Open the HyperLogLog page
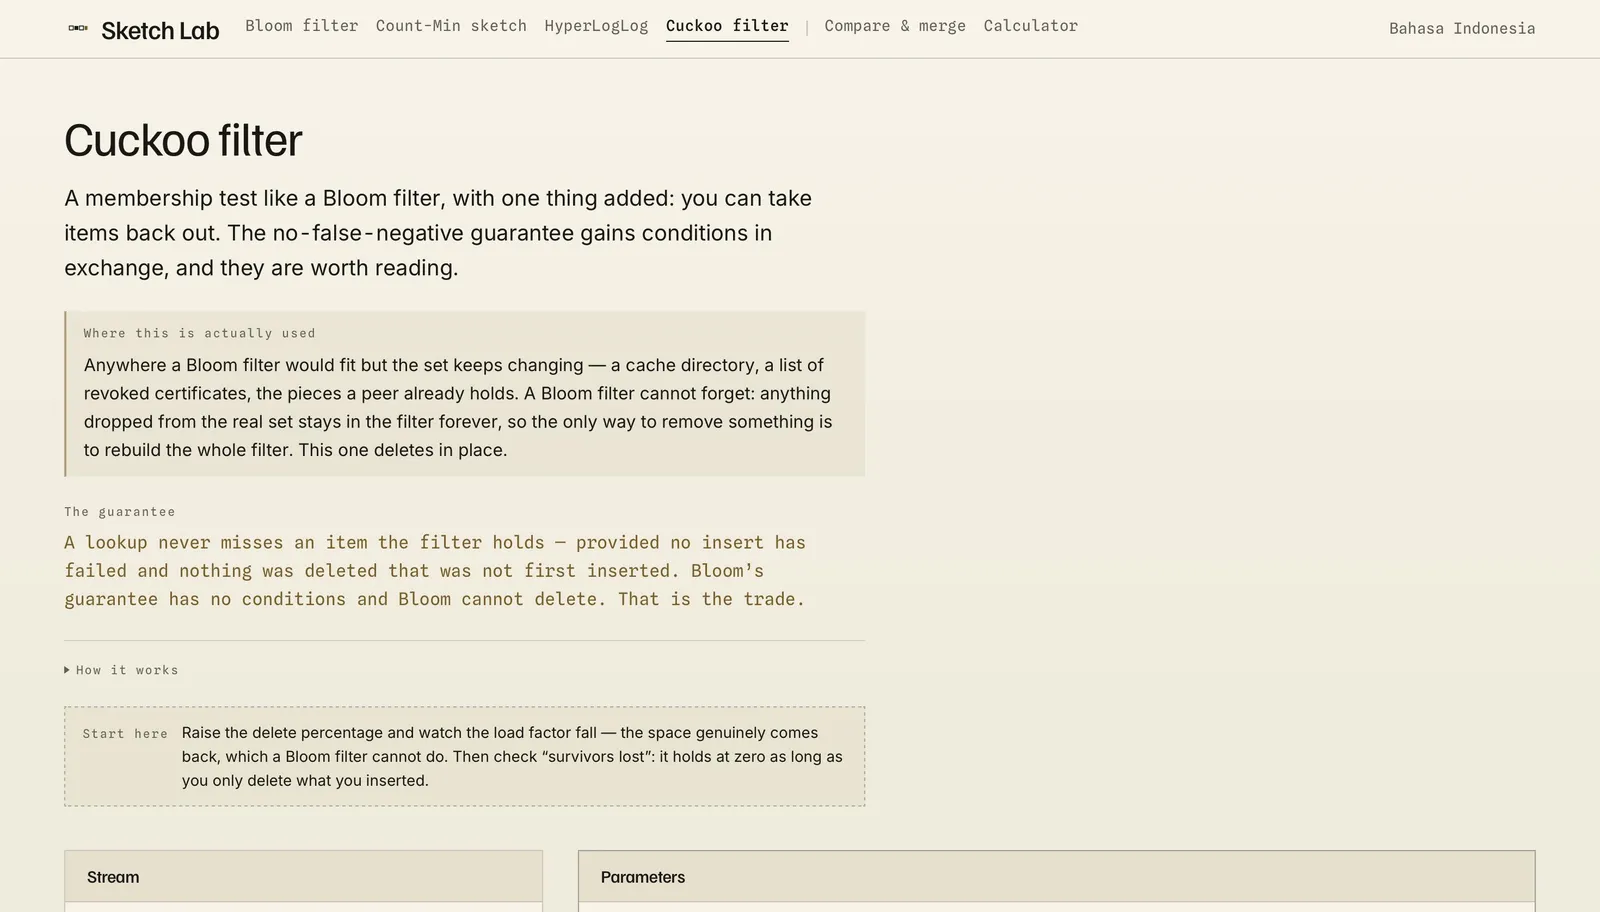1600x912 pixels. pos(596,26)
